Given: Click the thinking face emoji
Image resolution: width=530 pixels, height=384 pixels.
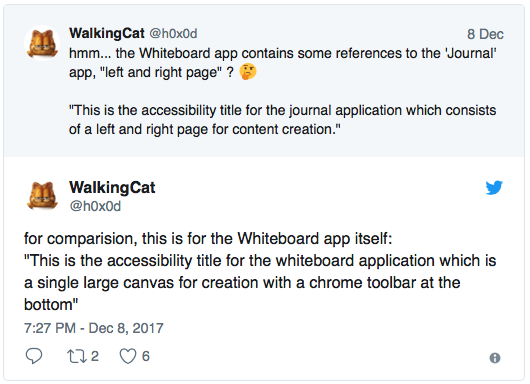Looking at the screenshot, I should (248, 72).
